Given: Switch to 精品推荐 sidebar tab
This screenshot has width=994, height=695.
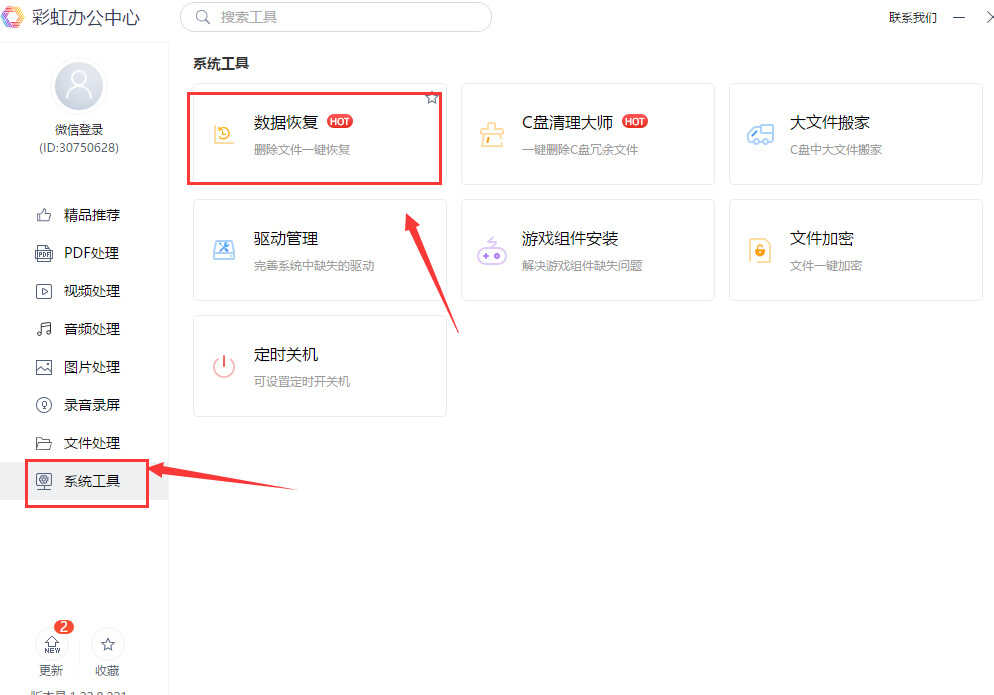Looking at the screenshot, I should coord(91,215).
